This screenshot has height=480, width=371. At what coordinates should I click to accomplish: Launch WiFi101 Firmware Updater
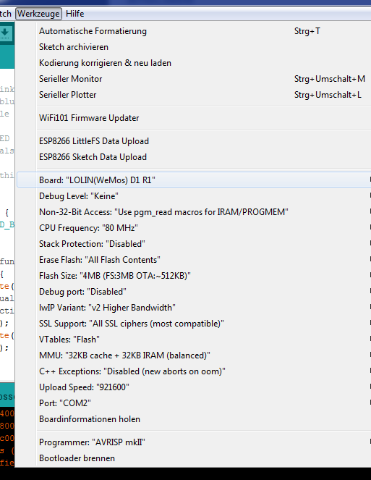point(193,118)
